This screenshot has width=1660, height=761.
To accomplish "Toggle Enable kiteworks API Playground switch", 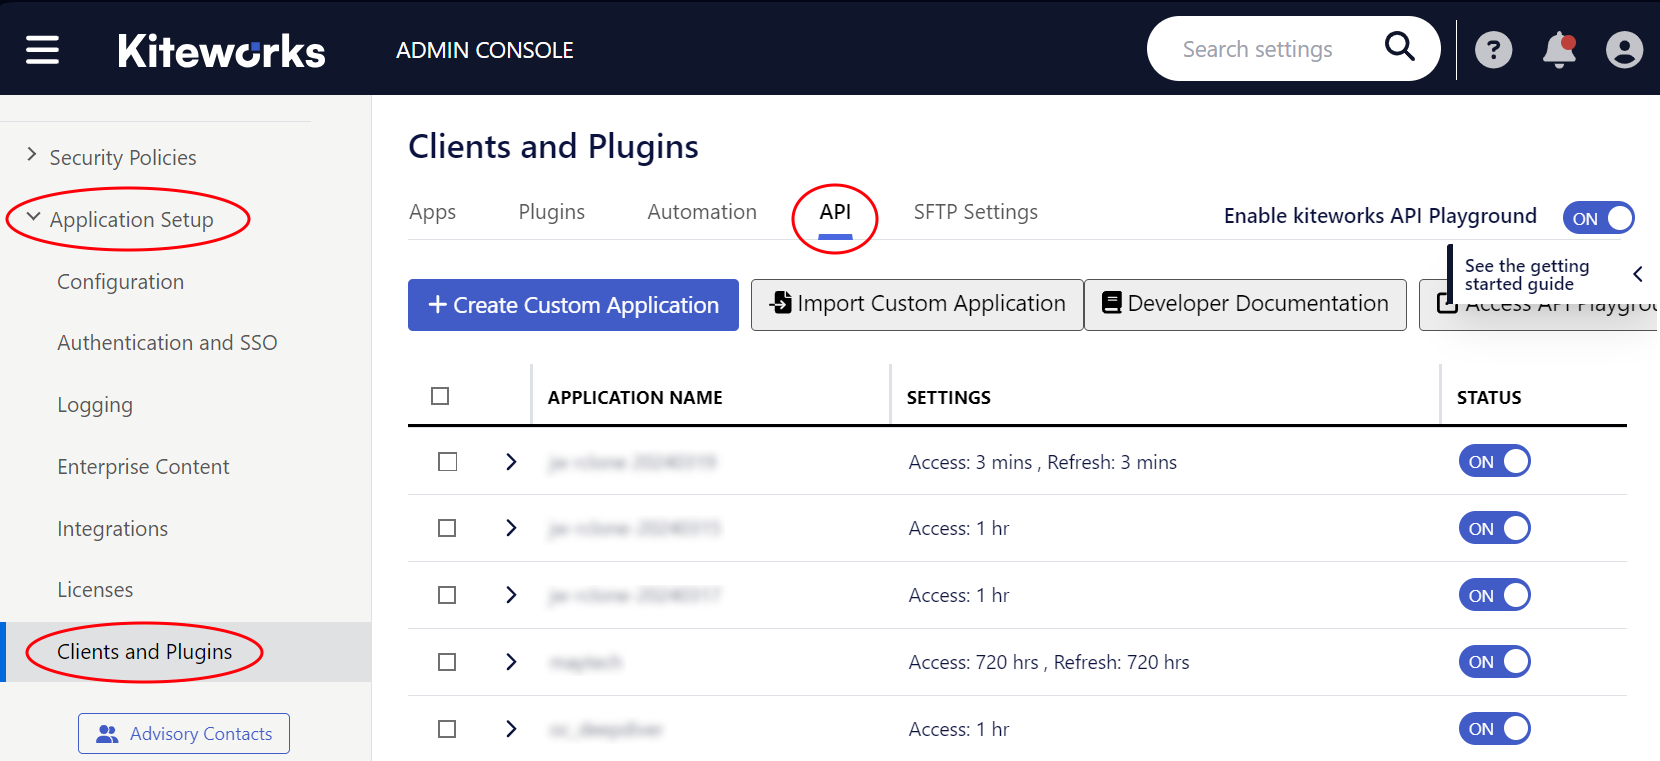I will [x=1598, y=218].
